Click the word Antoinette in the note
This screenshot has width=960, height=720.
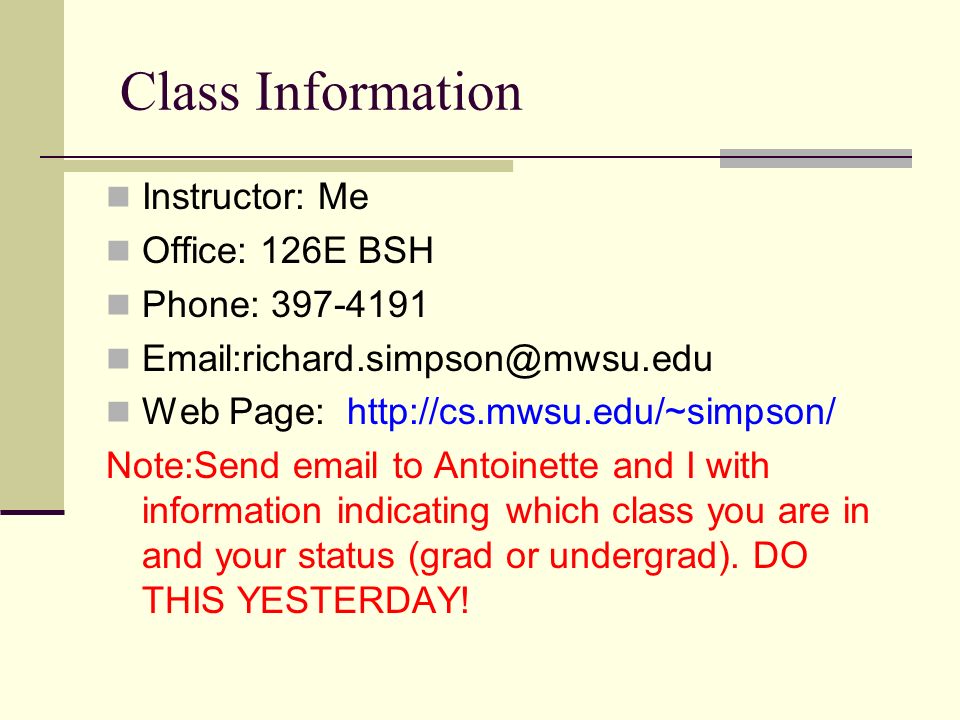[516, 465]
